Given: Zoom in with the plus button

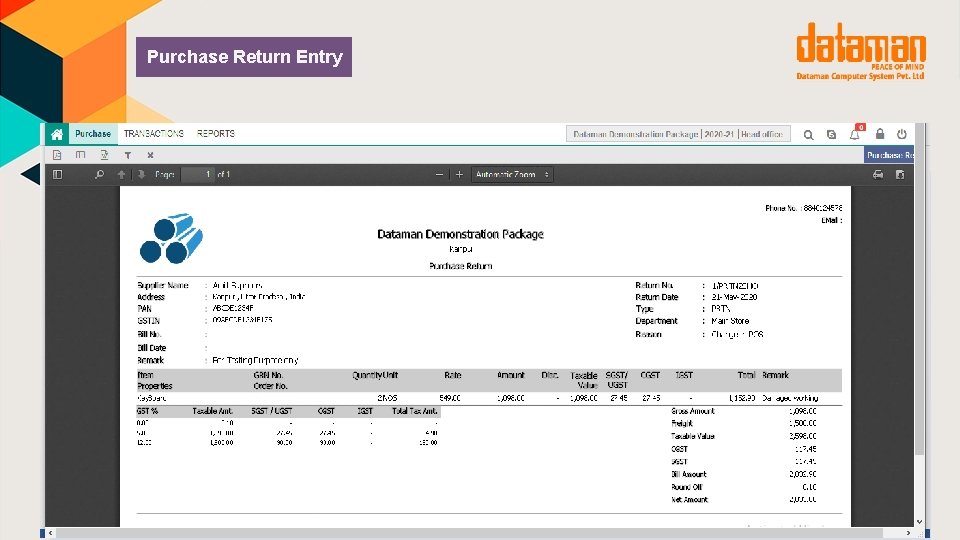Looking at the screenshot, I should pos(459,174).
